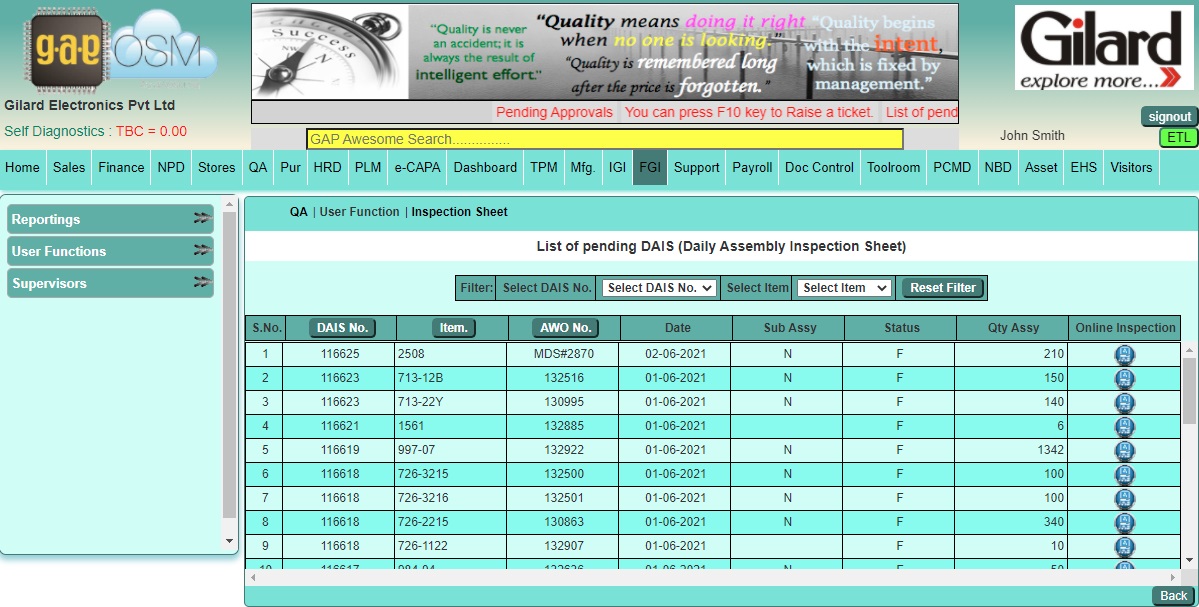1199x607 pixels.
Task: Open the Select Item dropdown
Action: (844, 288)
